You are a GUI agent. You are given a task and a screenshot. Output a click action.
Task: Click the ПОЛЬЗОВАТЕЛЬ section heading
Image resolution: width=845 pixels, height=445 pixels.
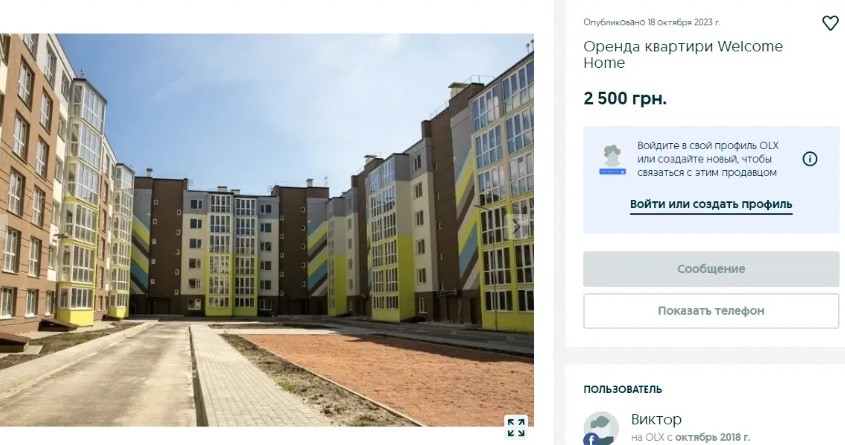click(622, 389)
